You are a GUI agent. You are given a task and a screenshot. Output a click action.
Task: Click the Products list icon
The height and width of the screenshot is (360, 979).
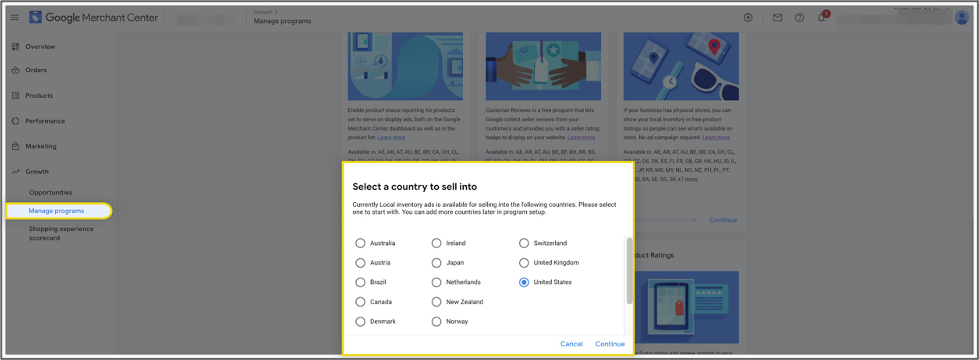[x=16, y=95]
